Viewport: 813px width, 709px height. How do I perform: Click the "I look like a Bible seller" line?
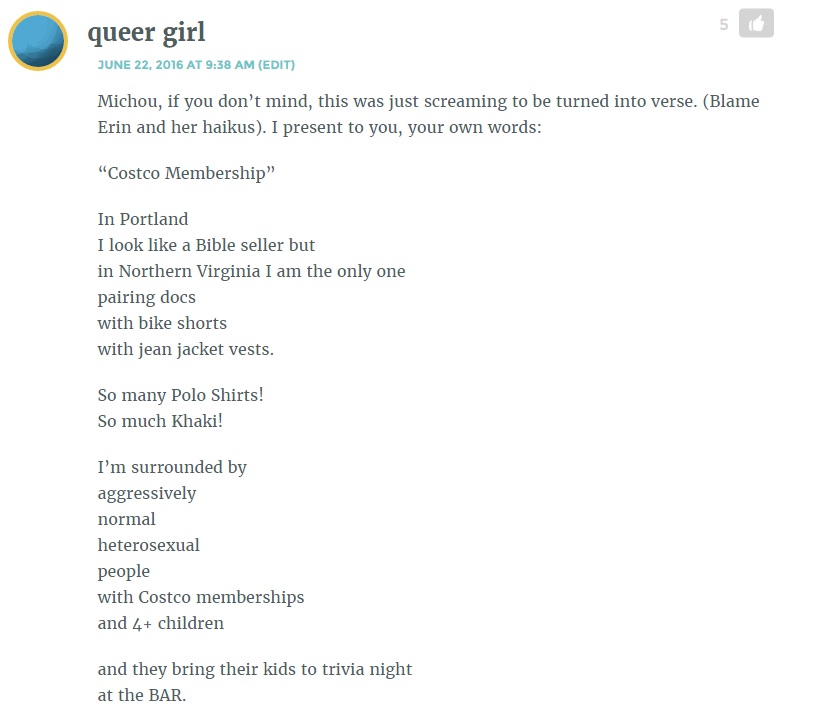click(x=206, y=245)
